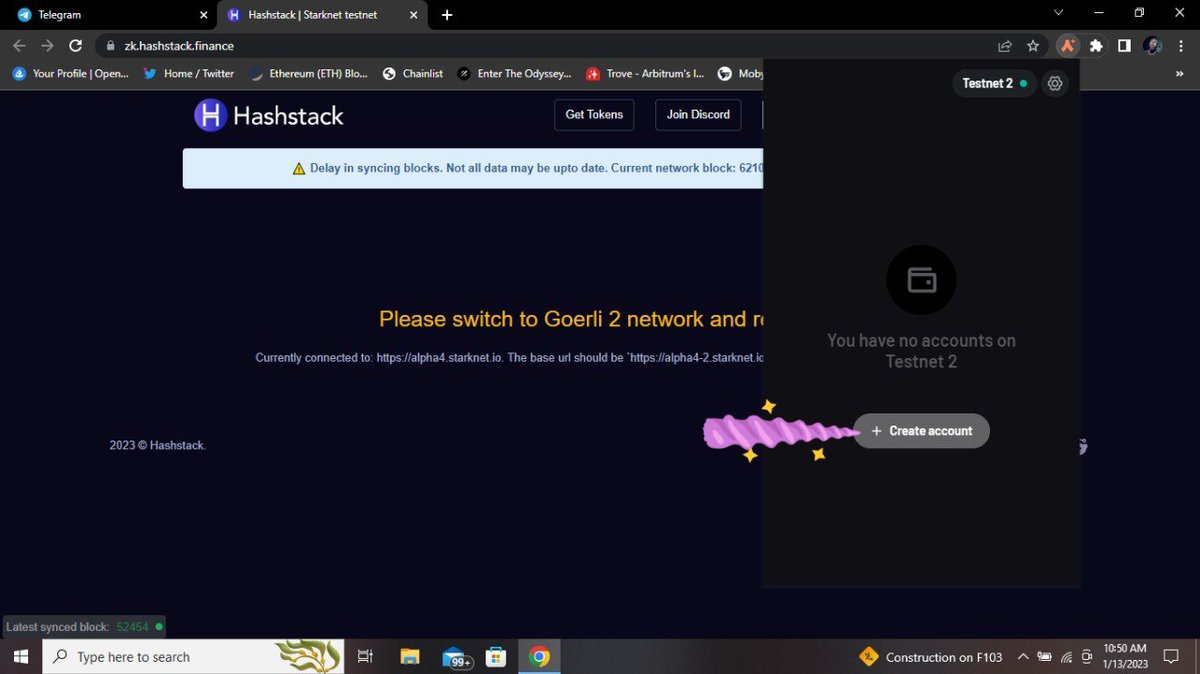Open Windows Start menu

click(21, 657)
